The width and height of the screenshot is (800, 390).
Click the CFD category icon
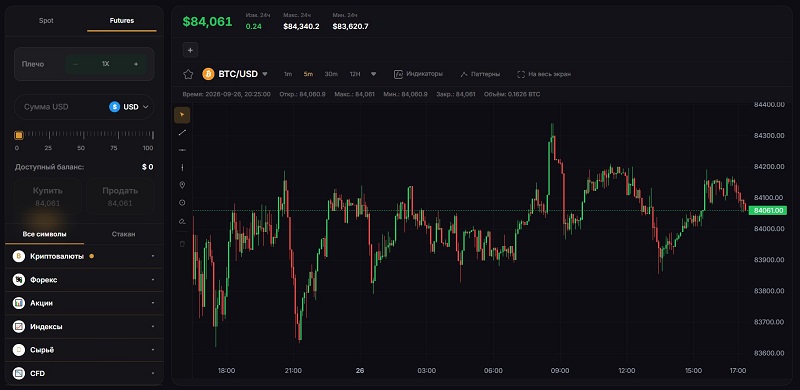coord(19,373)
